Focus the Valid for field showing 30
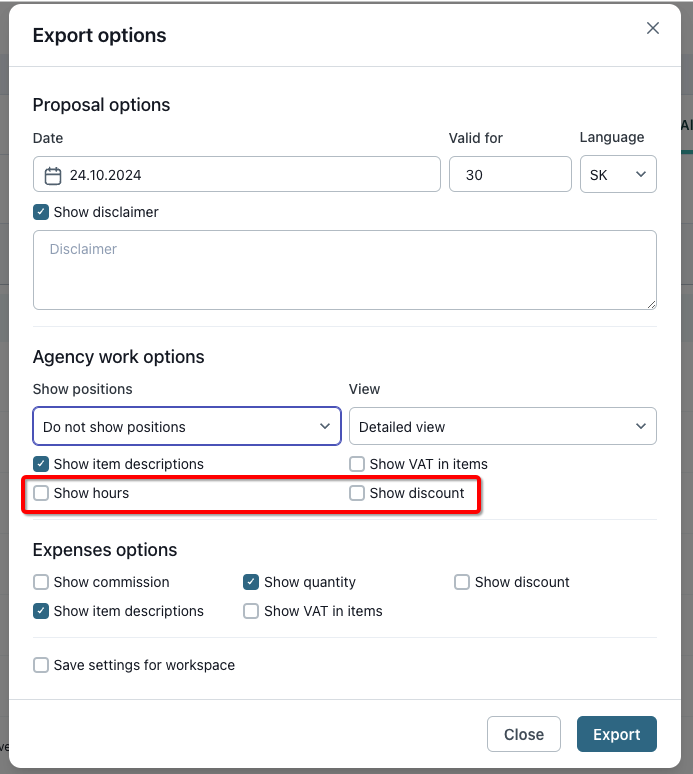Screen dimensions: 693x774 [x=510, y=174]
